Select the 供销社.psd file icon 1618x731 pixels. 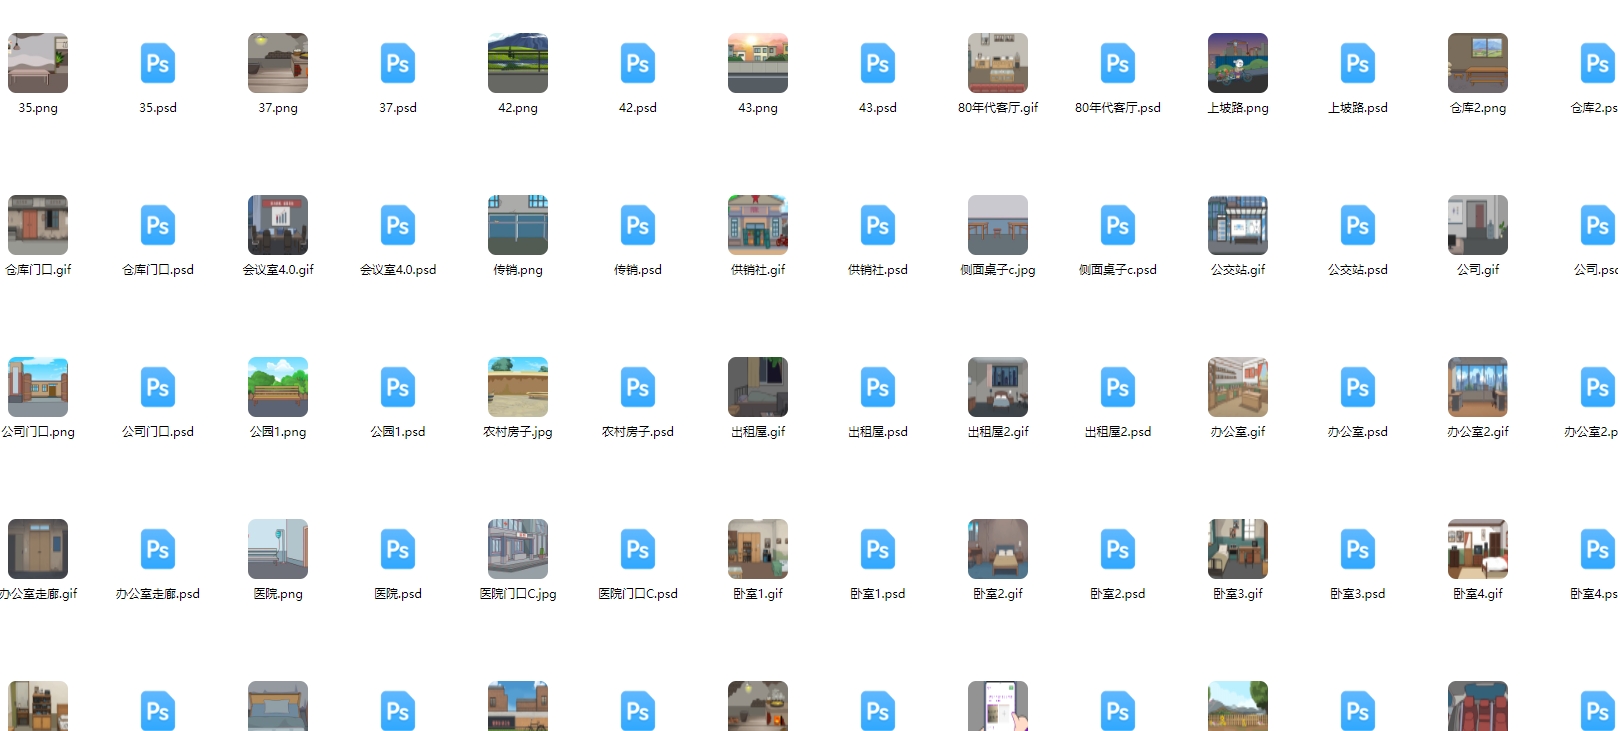878,226
